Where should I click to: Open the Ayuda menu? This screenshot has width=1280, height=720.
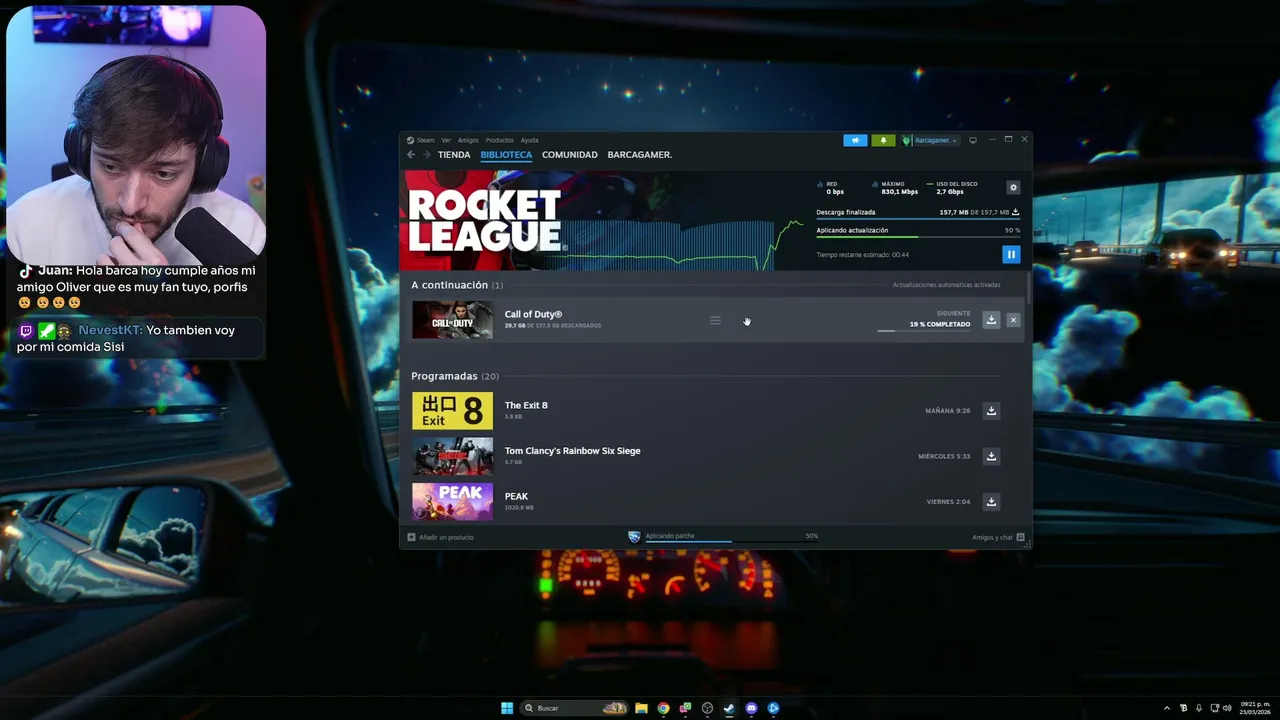tap(529, 140)
